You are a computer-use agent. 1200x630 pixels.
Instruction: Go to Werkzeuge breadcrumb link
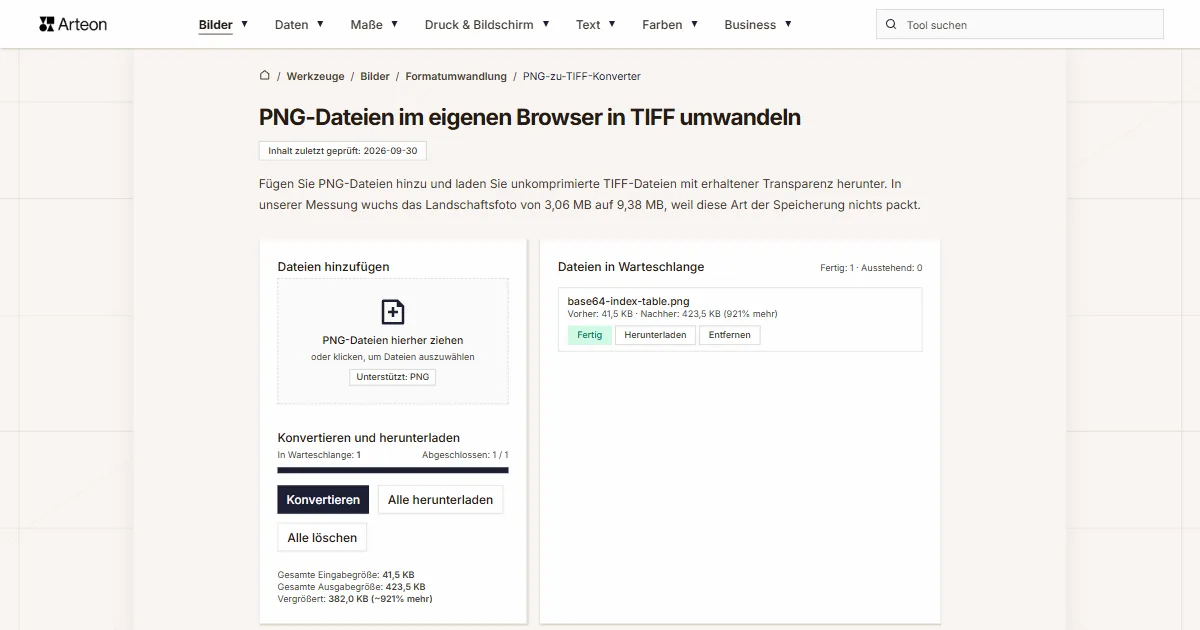[315, 76]
